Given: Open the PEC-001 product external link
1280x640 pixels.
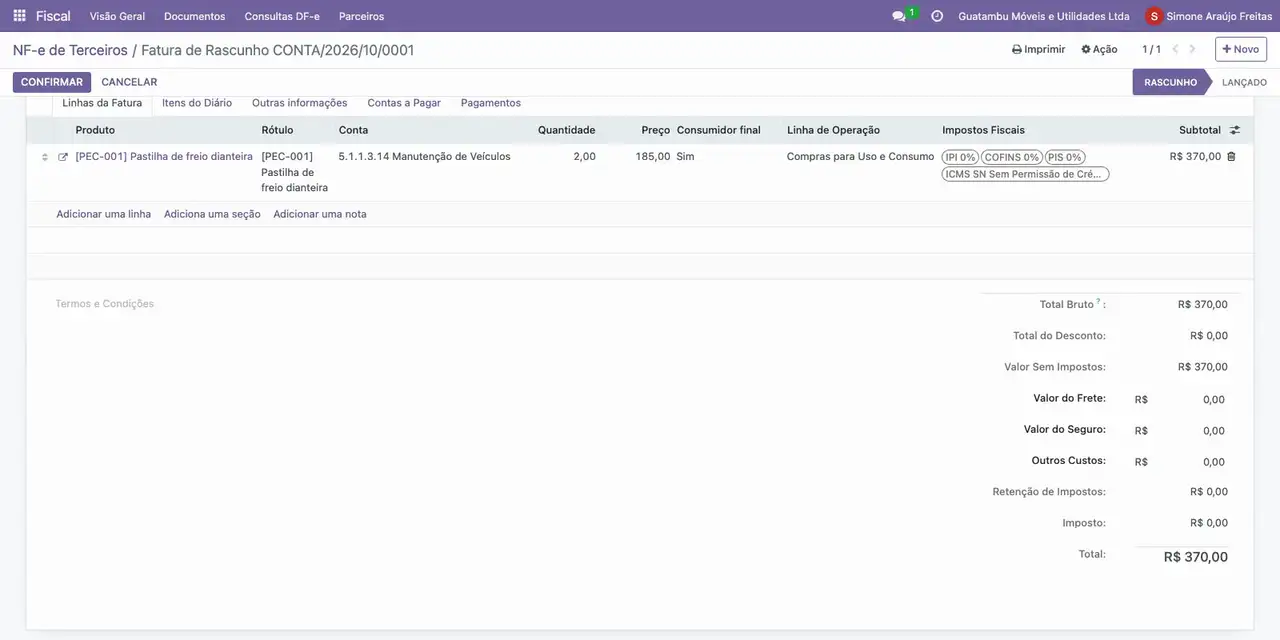Looking at the screenshot, I should [x=63, y=157].
